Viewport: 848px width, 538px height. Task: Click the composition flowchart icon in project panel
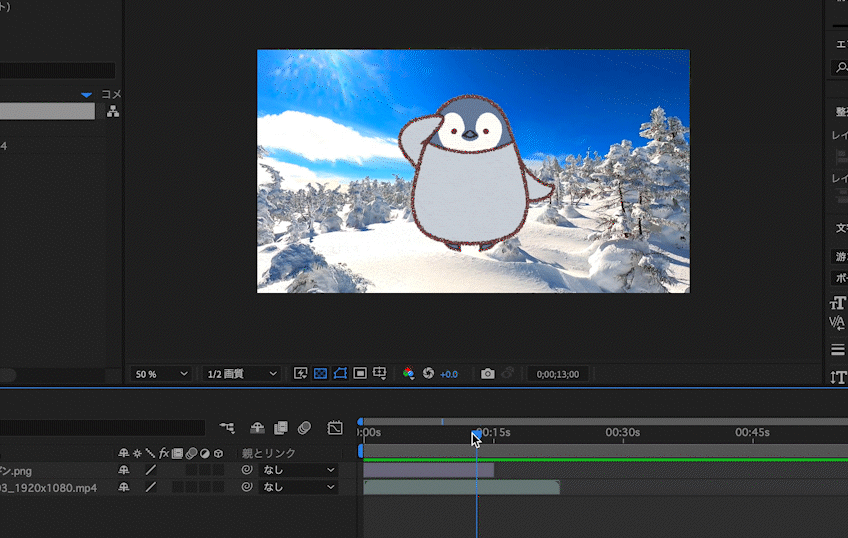tap(113, 111)
